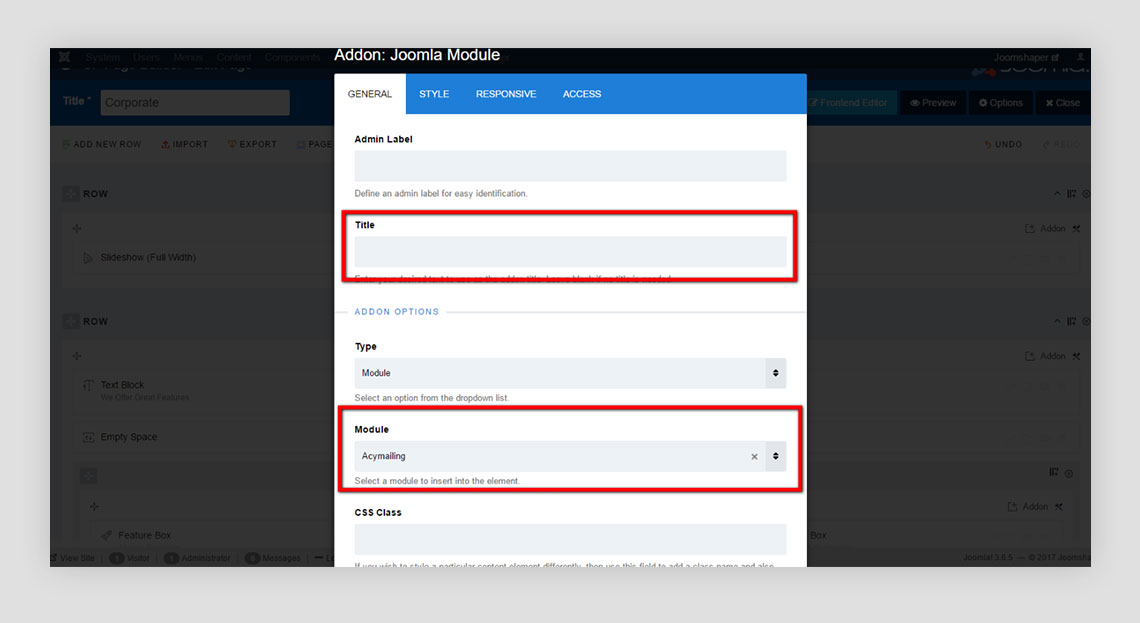Click the Admin Label input field
This screenshot has width=1140, height=623.
coord(570,166)
